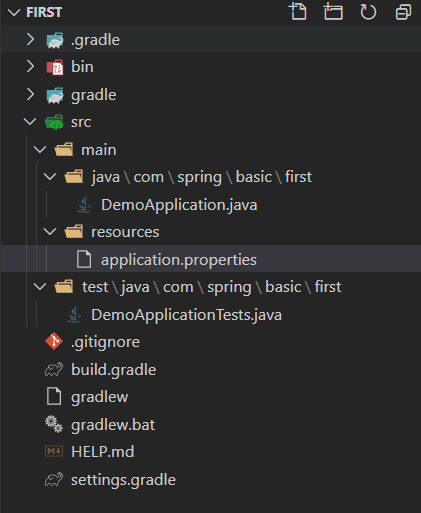
Task: Click the New Folder icon in explorer header
Action: pyautogui.click(x=333, y=12)
